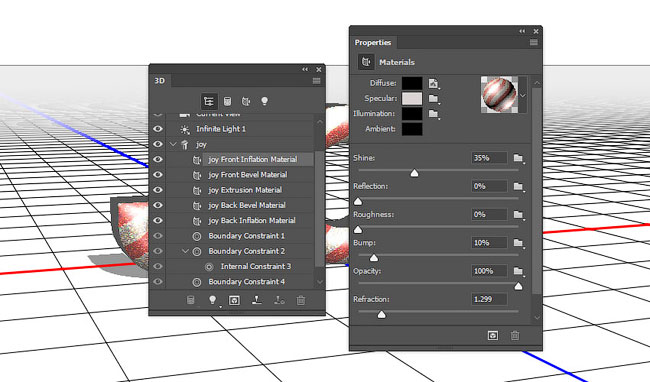
Task: Select the Properties tab
Action: pos(373,43)
